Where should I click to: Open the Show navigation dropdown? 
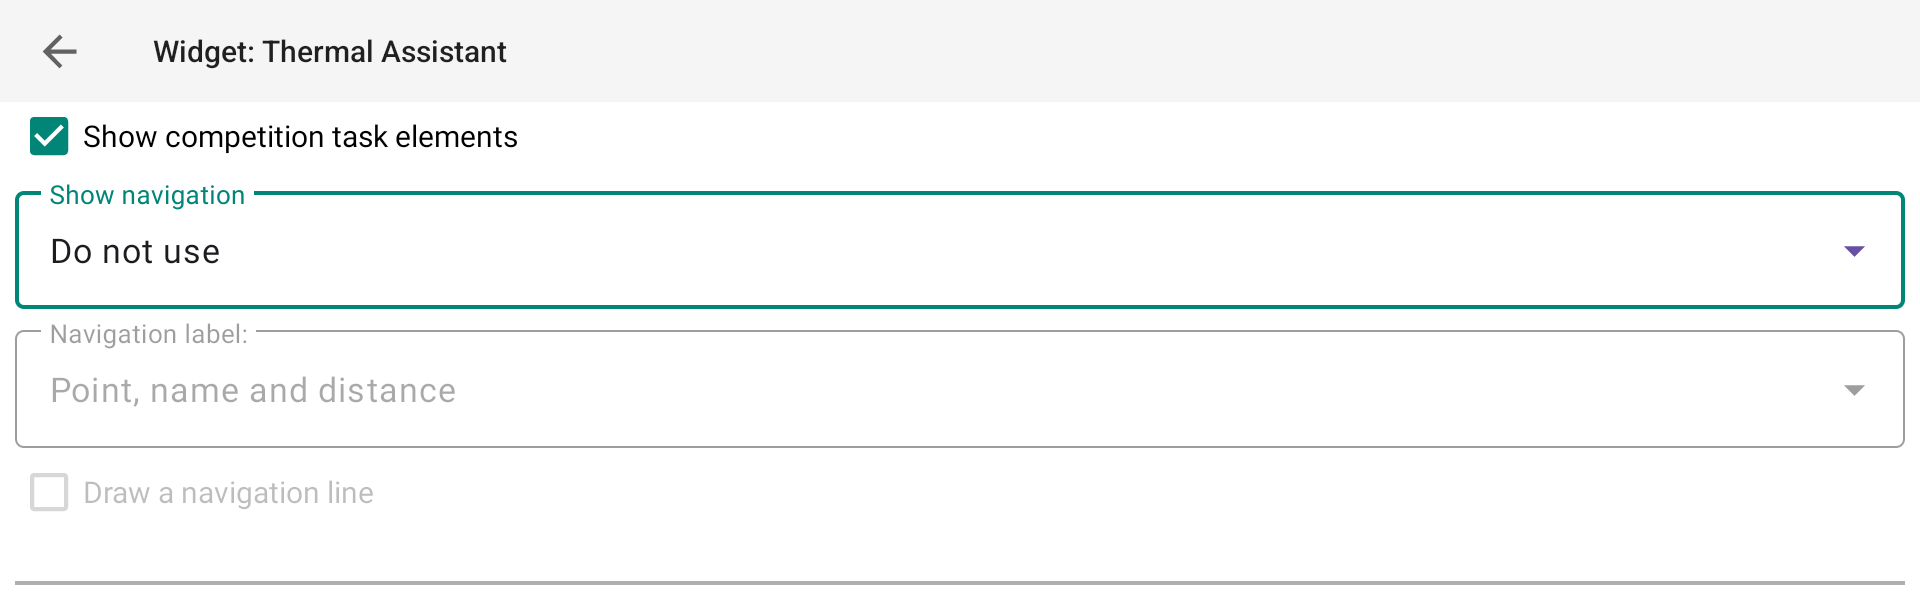[x=960, y=250]
